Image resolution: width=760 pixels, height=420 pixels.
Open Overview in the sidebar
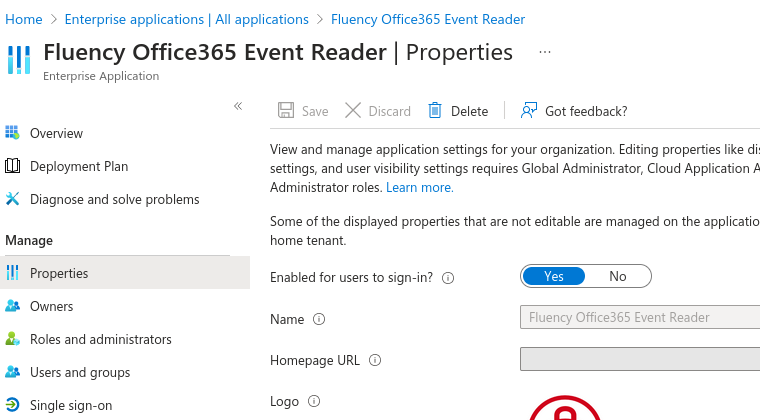point(56,133)
